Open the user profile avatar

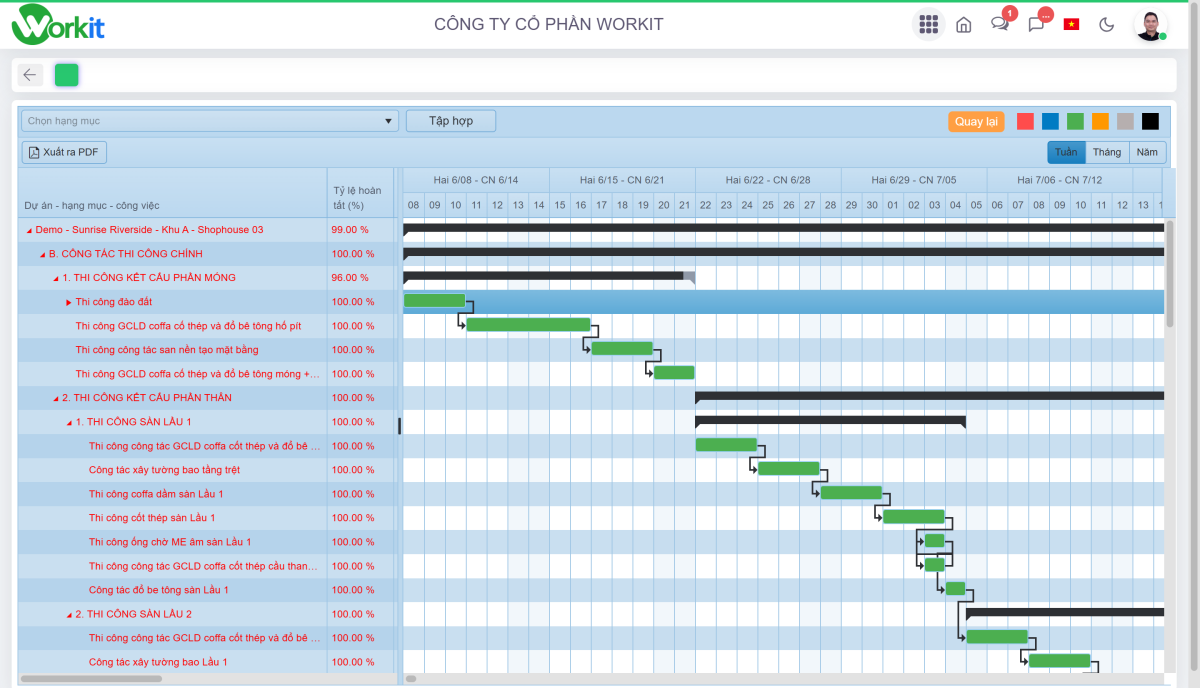[1150, 25]
